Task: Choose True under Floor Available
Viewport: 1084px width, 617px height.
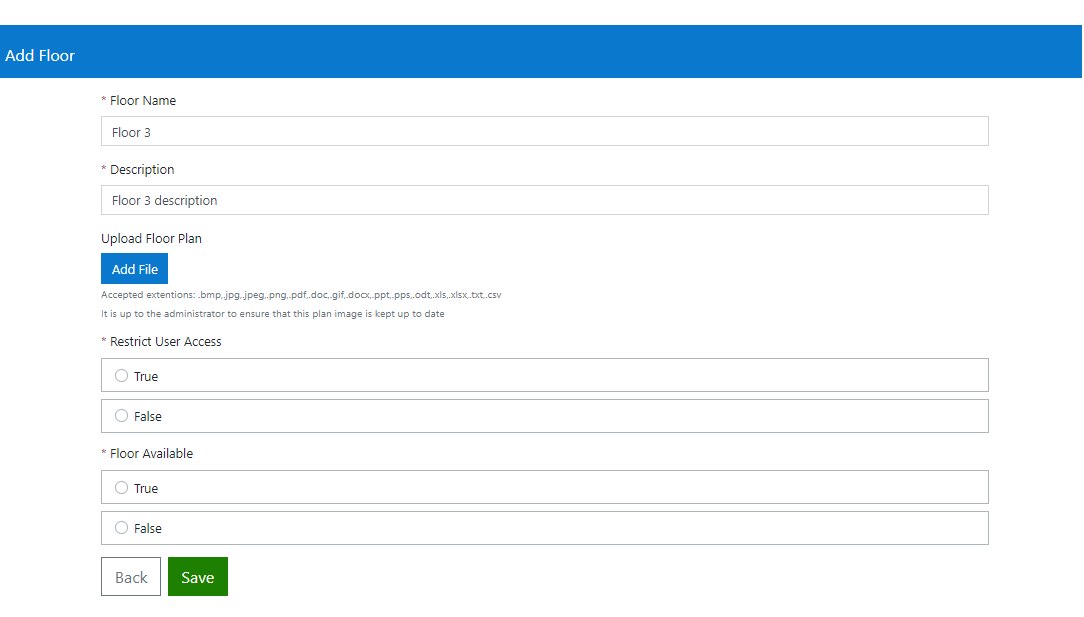Action: point(122,488)
